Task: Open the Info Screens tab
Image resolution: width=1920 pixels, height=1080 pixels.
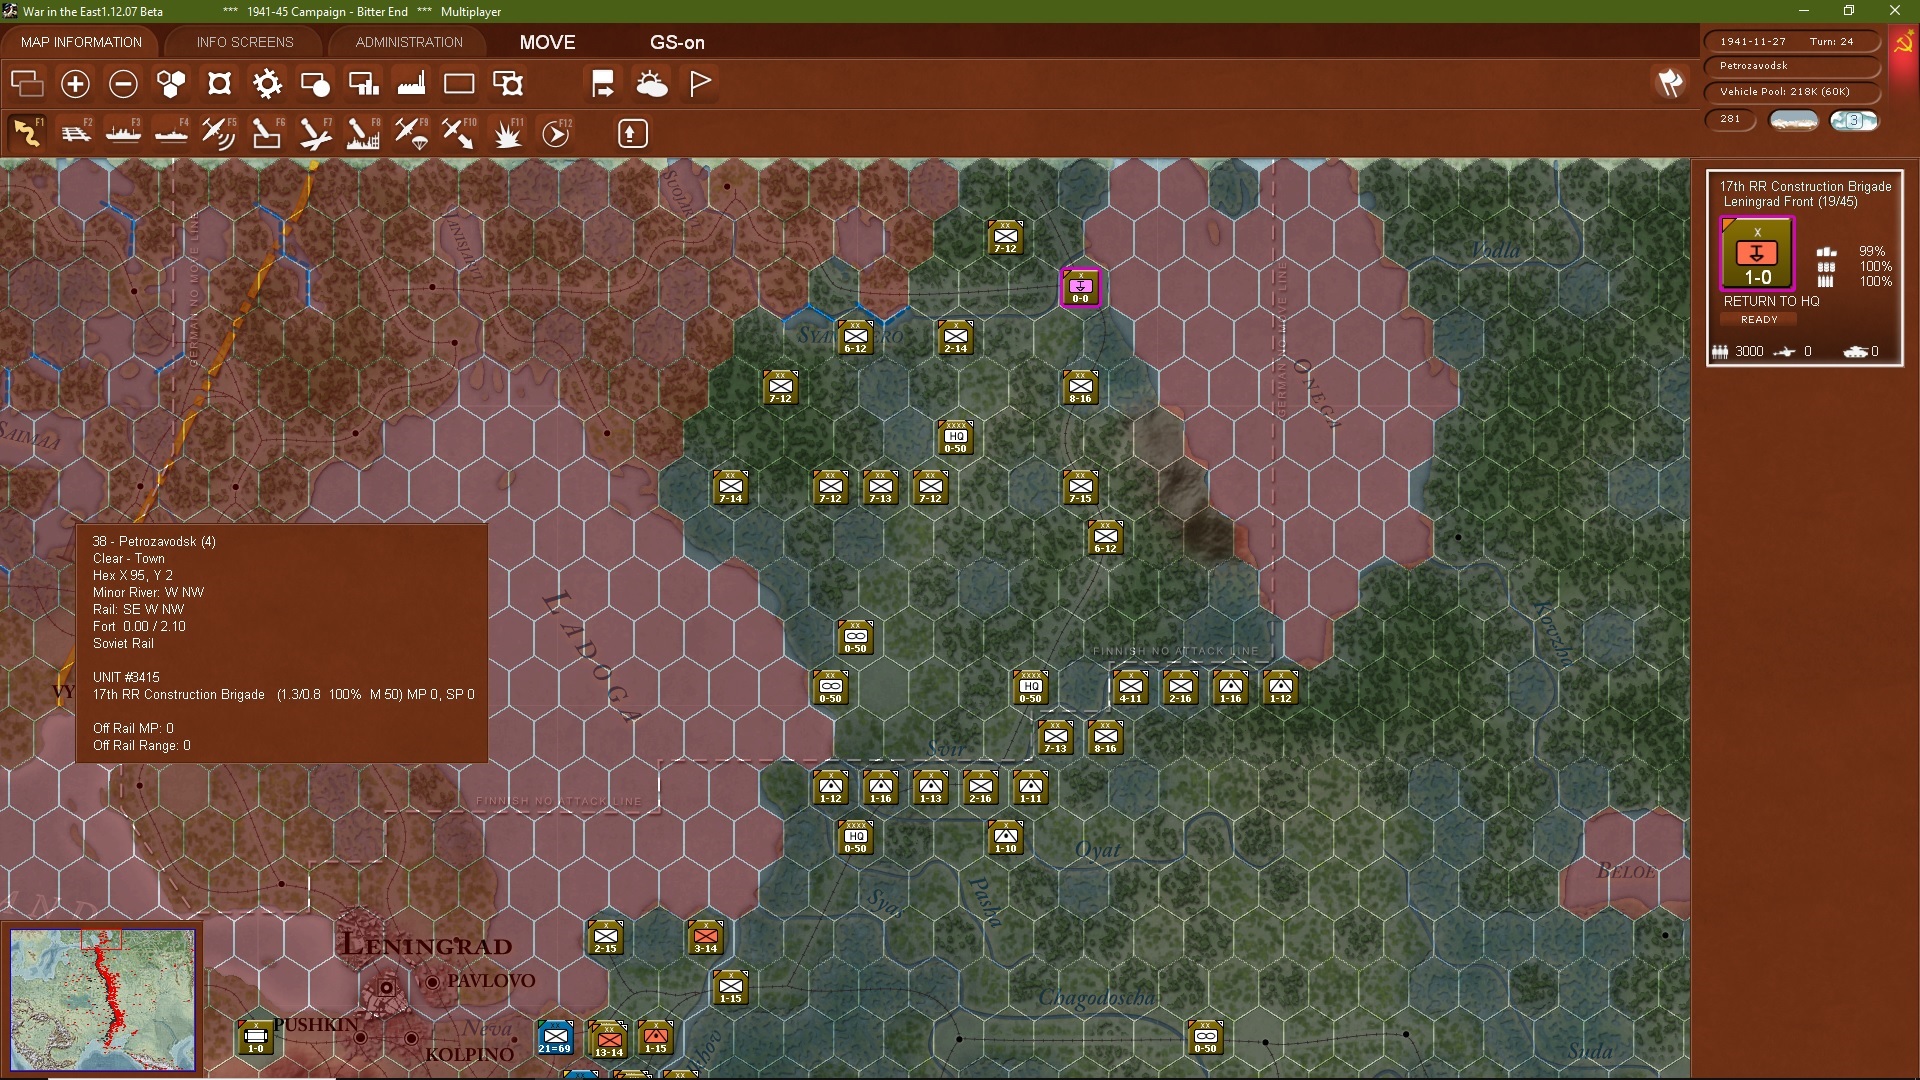Action: pyautogui.click(x=245, y=42)
